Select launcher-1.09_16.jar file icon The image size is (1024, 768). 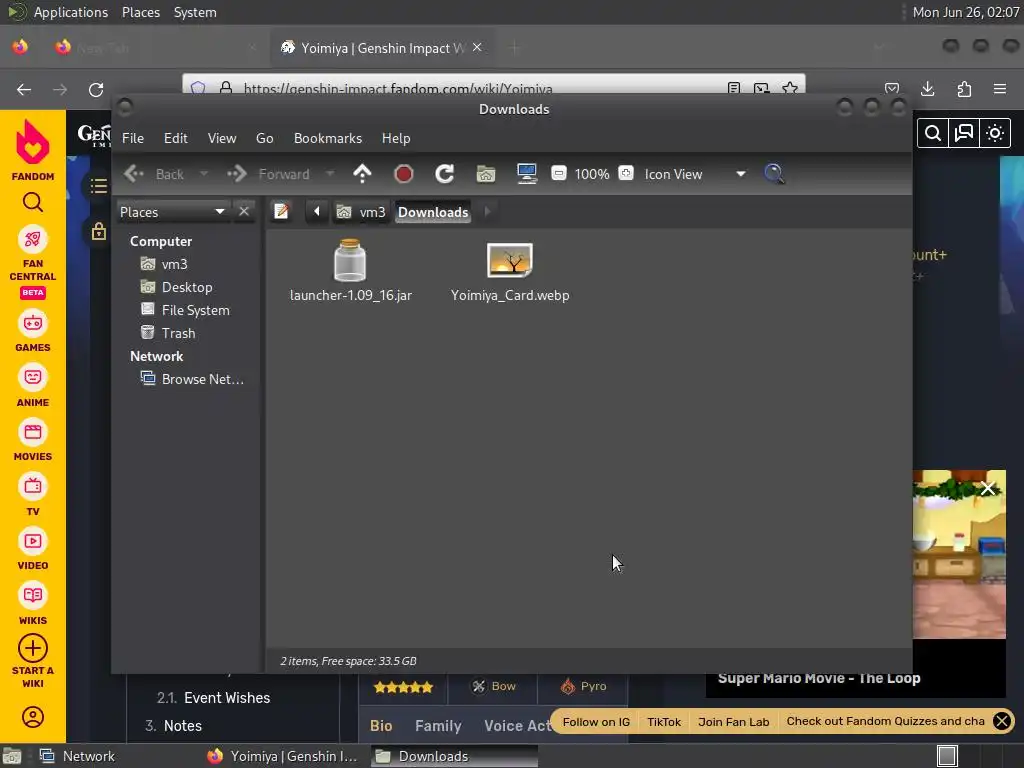351,260
